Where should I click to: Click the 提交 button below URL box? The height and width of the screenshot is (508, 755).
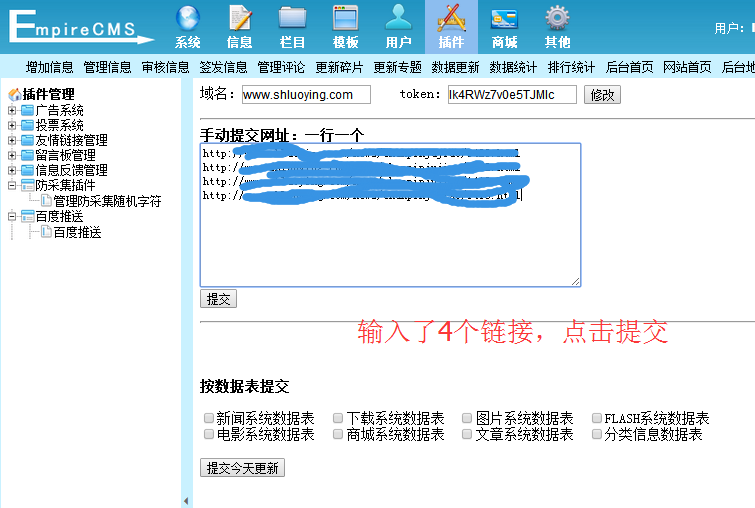point(218,299)
